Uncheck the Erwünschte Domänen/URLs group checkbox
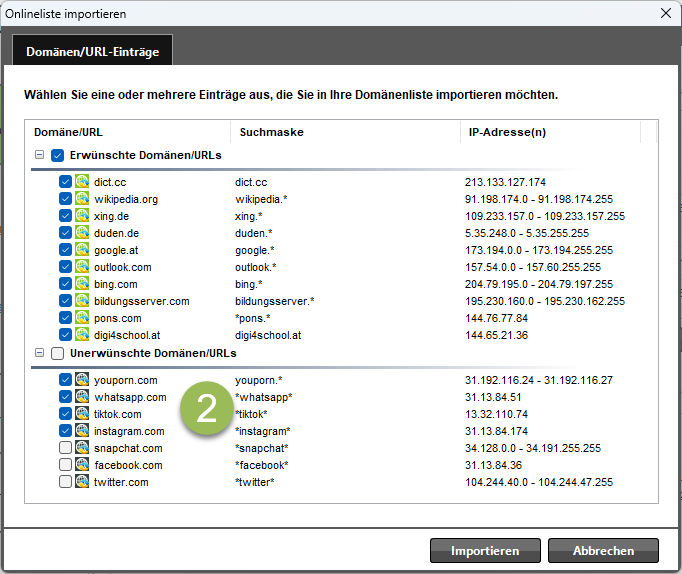682x574 pixels. 57,155
